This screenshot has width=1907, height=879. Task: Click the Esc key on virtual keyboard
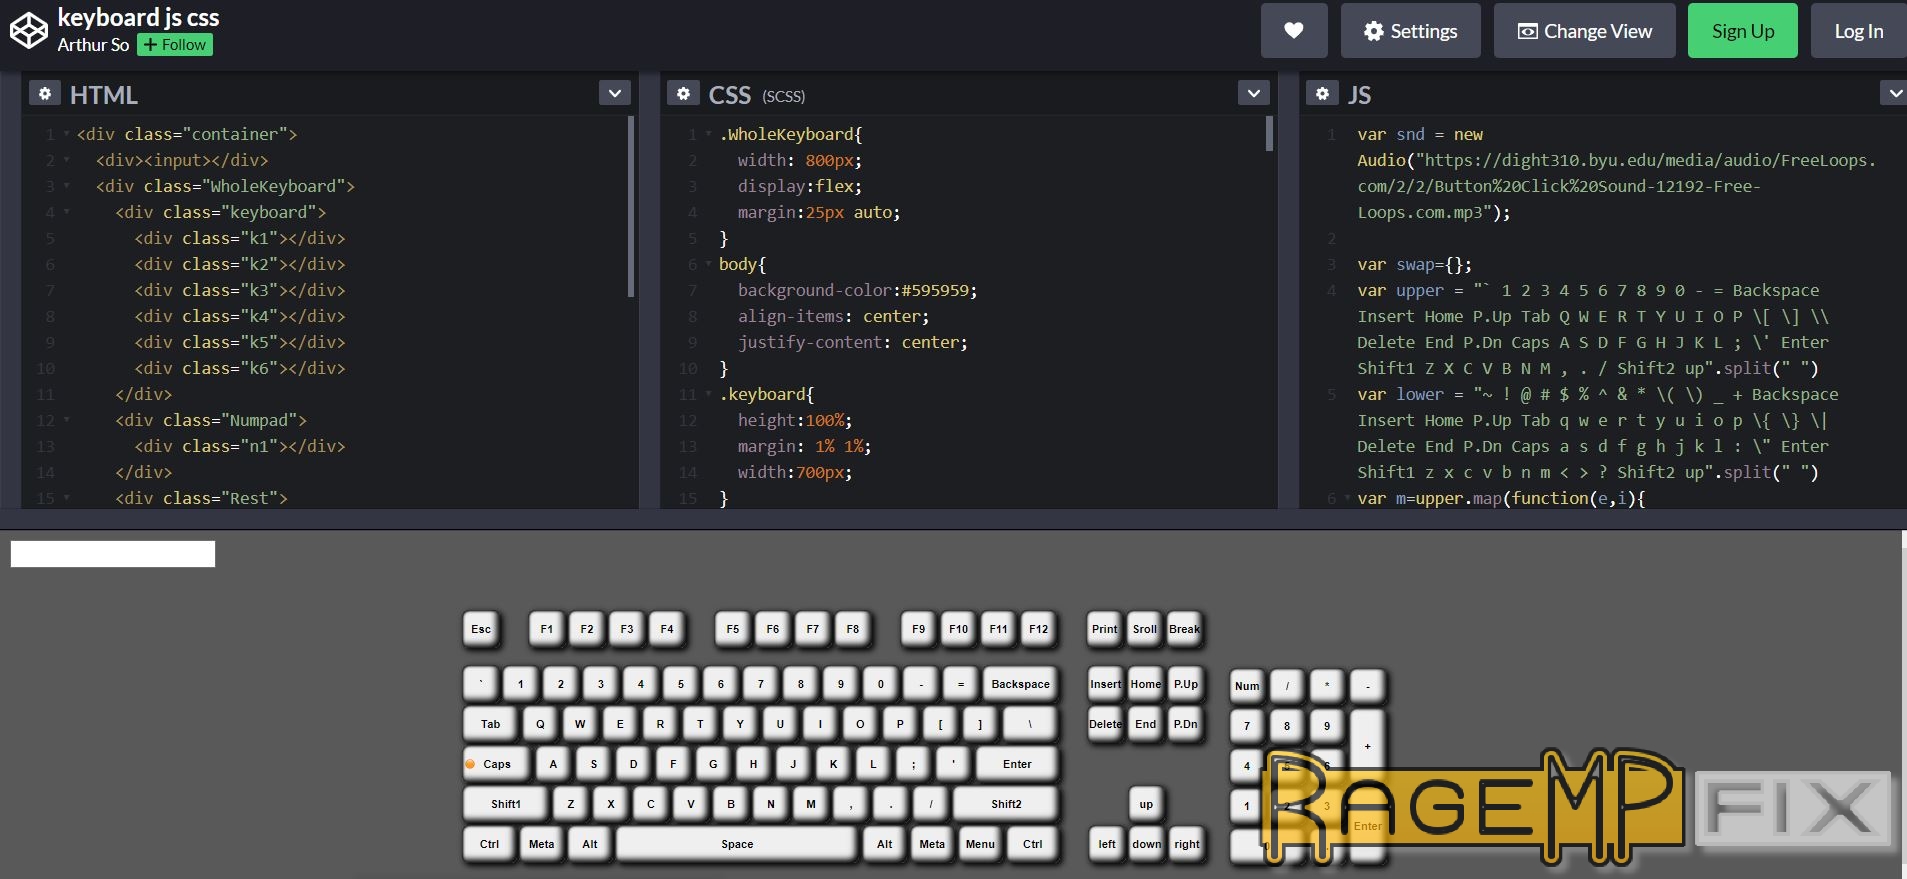[x=481, y=629]
